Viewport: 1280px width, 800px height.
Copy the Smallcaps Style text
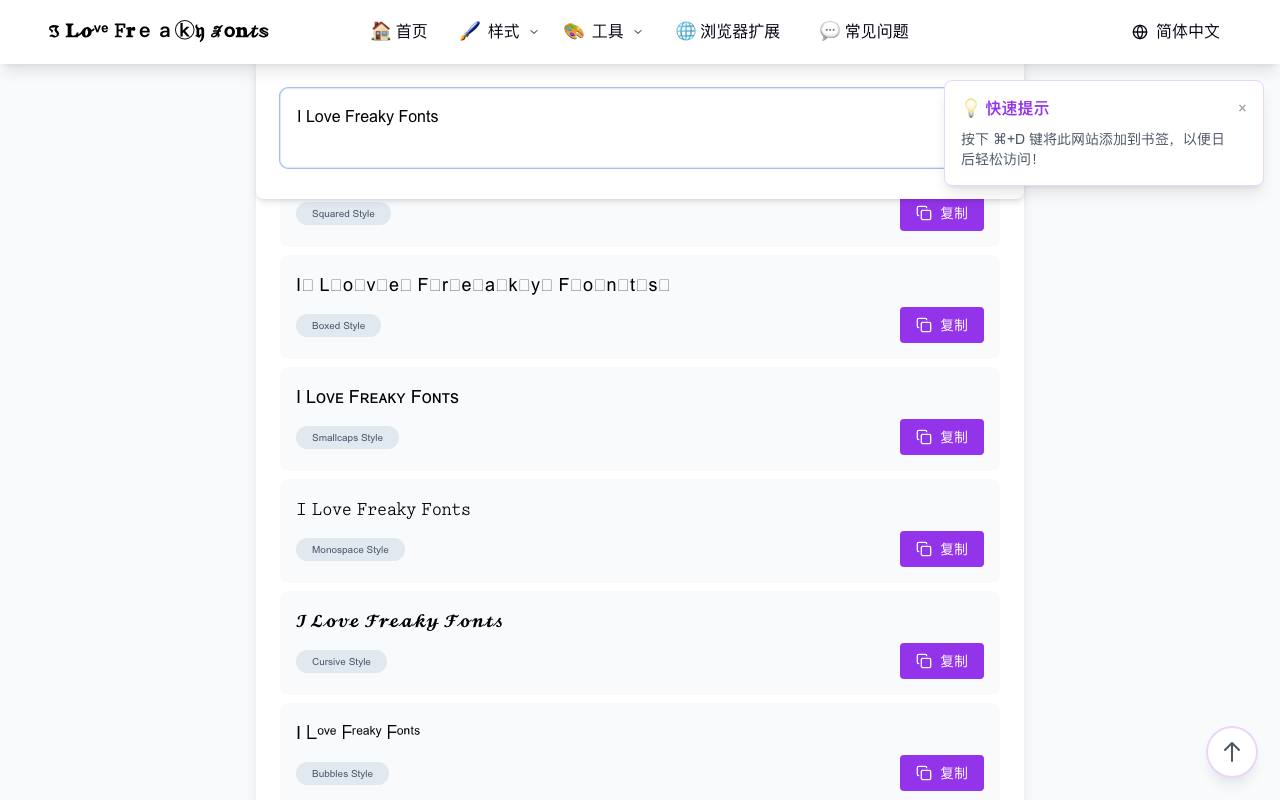pyautogui.click(x=942, y=437)
